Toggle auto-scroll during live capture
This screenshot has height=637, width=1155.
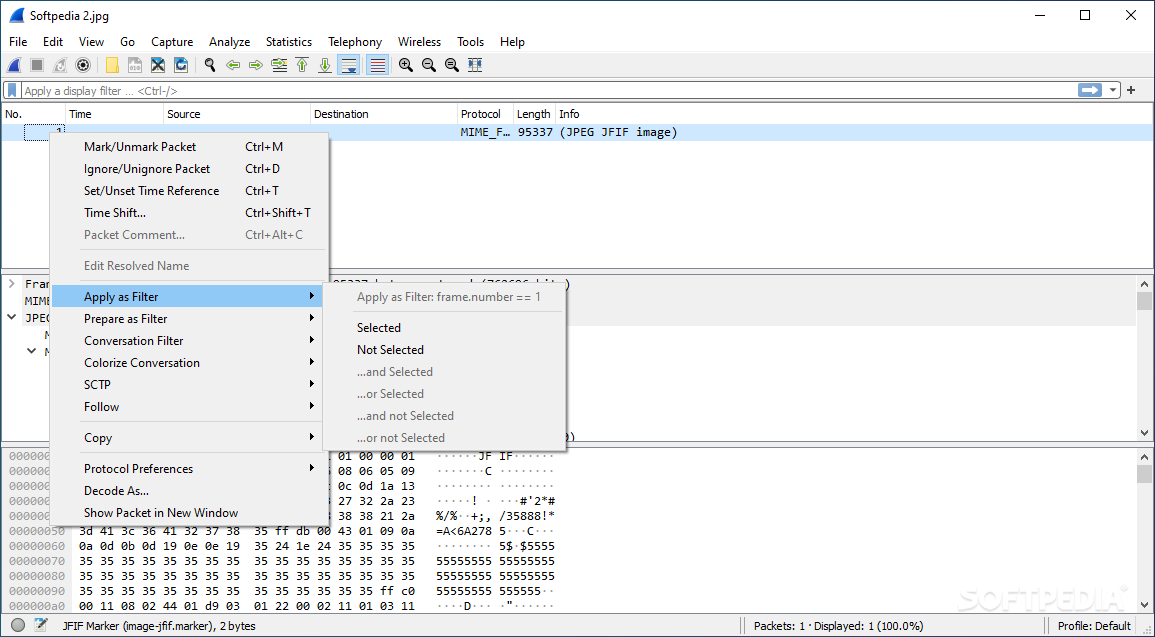point(349,65)
